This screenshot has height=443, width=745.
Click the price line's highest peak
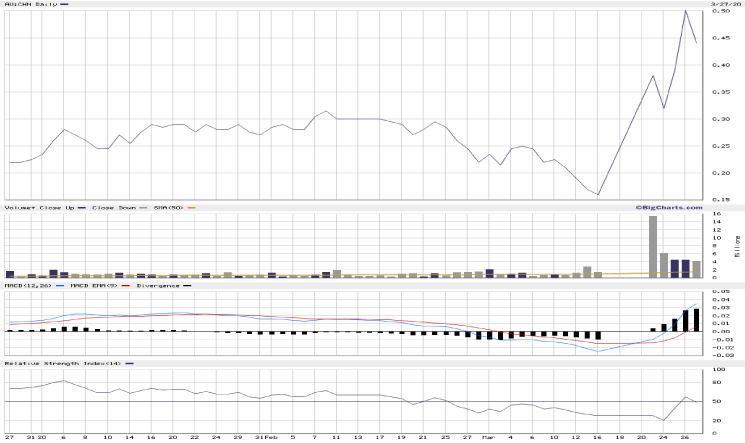tap(685, 11)
